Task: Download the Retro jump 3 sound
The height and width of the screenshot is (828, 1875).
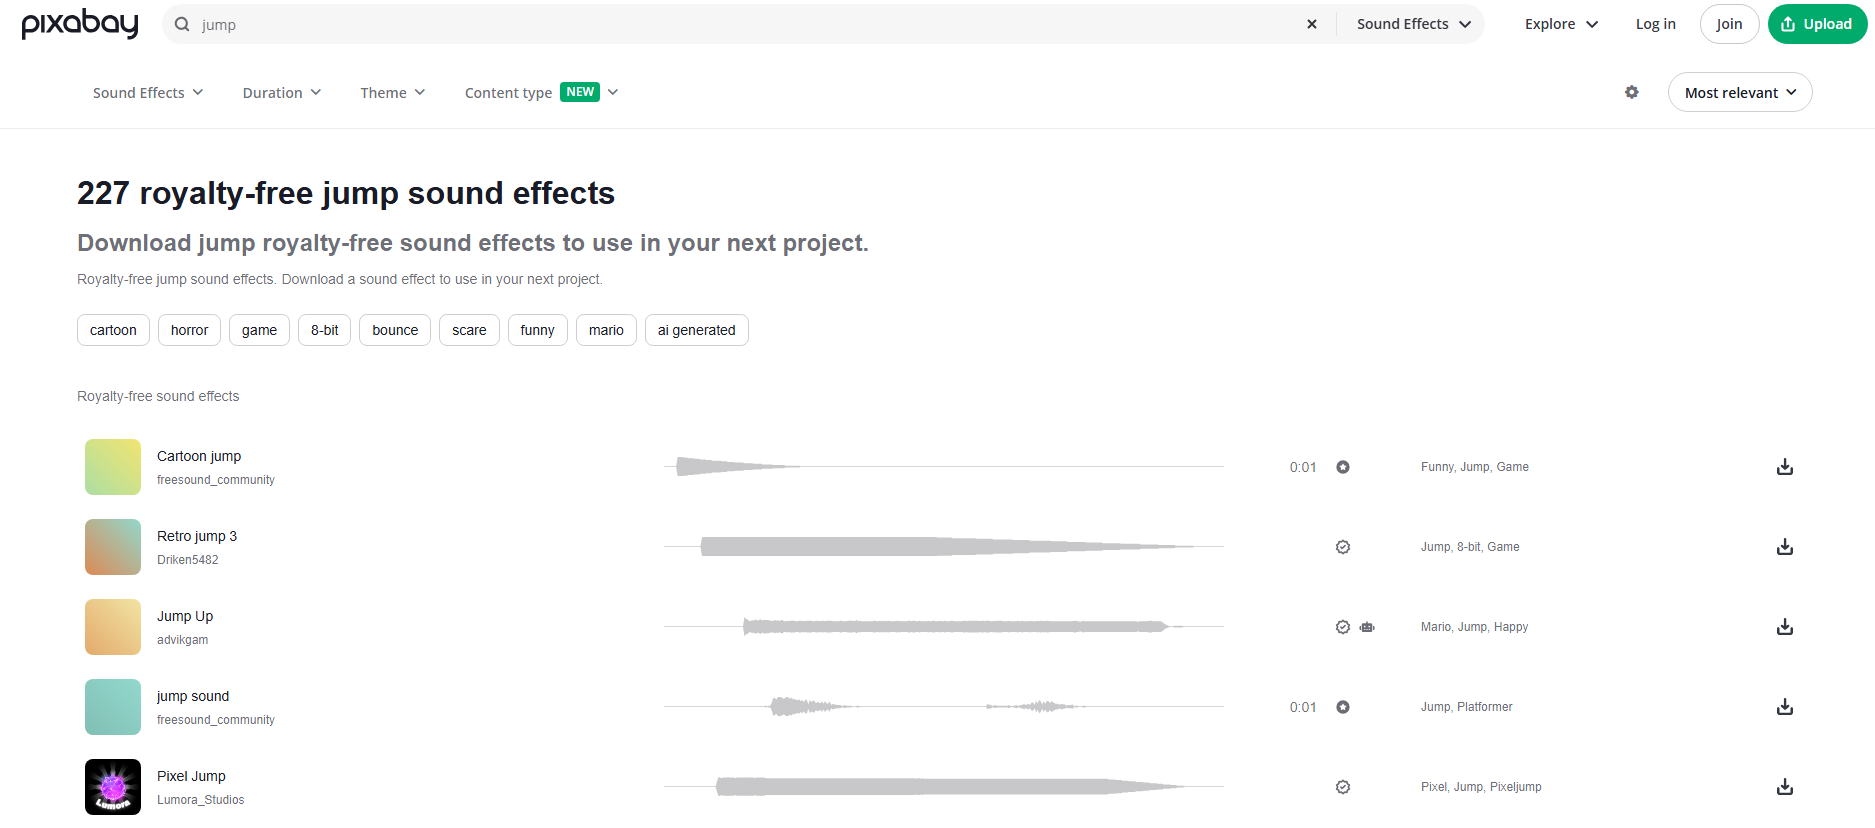Action: pos(1784,547)
